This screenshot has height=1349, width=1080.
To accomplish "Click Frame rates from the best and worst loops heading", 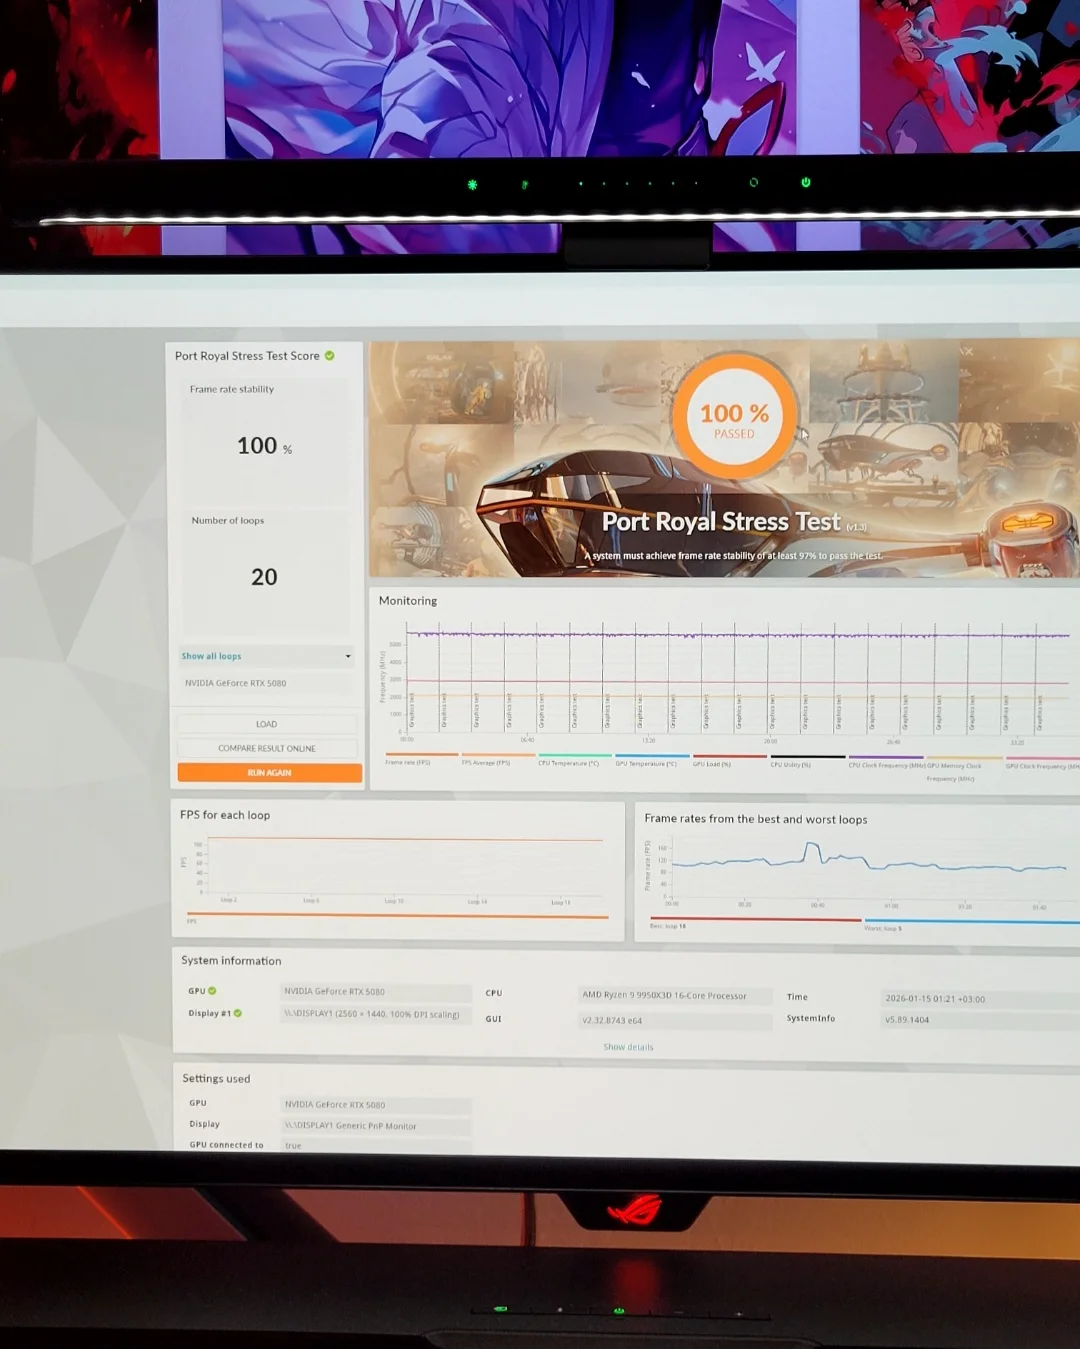I will point(756,819).
